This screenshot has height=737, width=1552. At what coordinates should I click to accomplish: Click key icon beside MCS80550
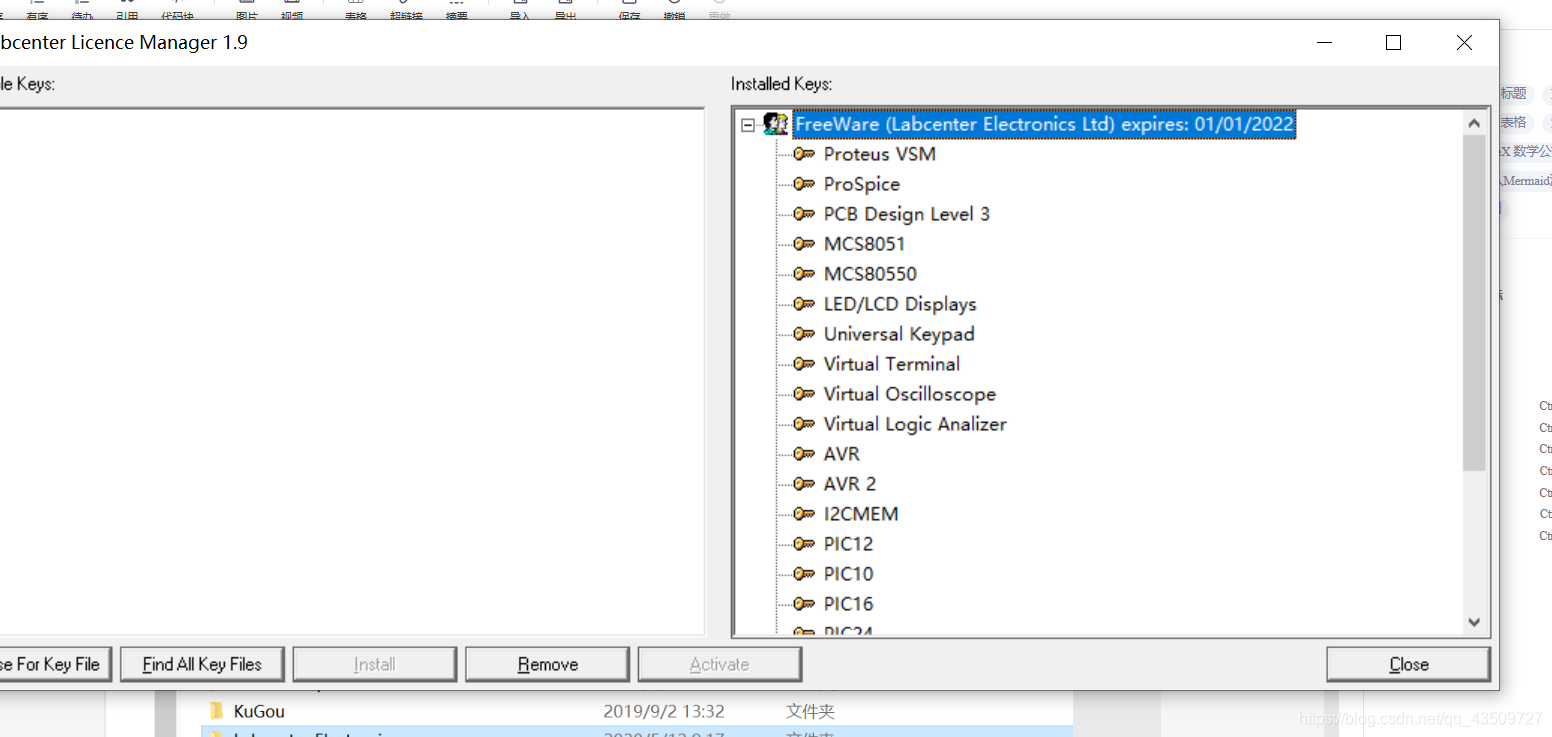pos(804,274)
